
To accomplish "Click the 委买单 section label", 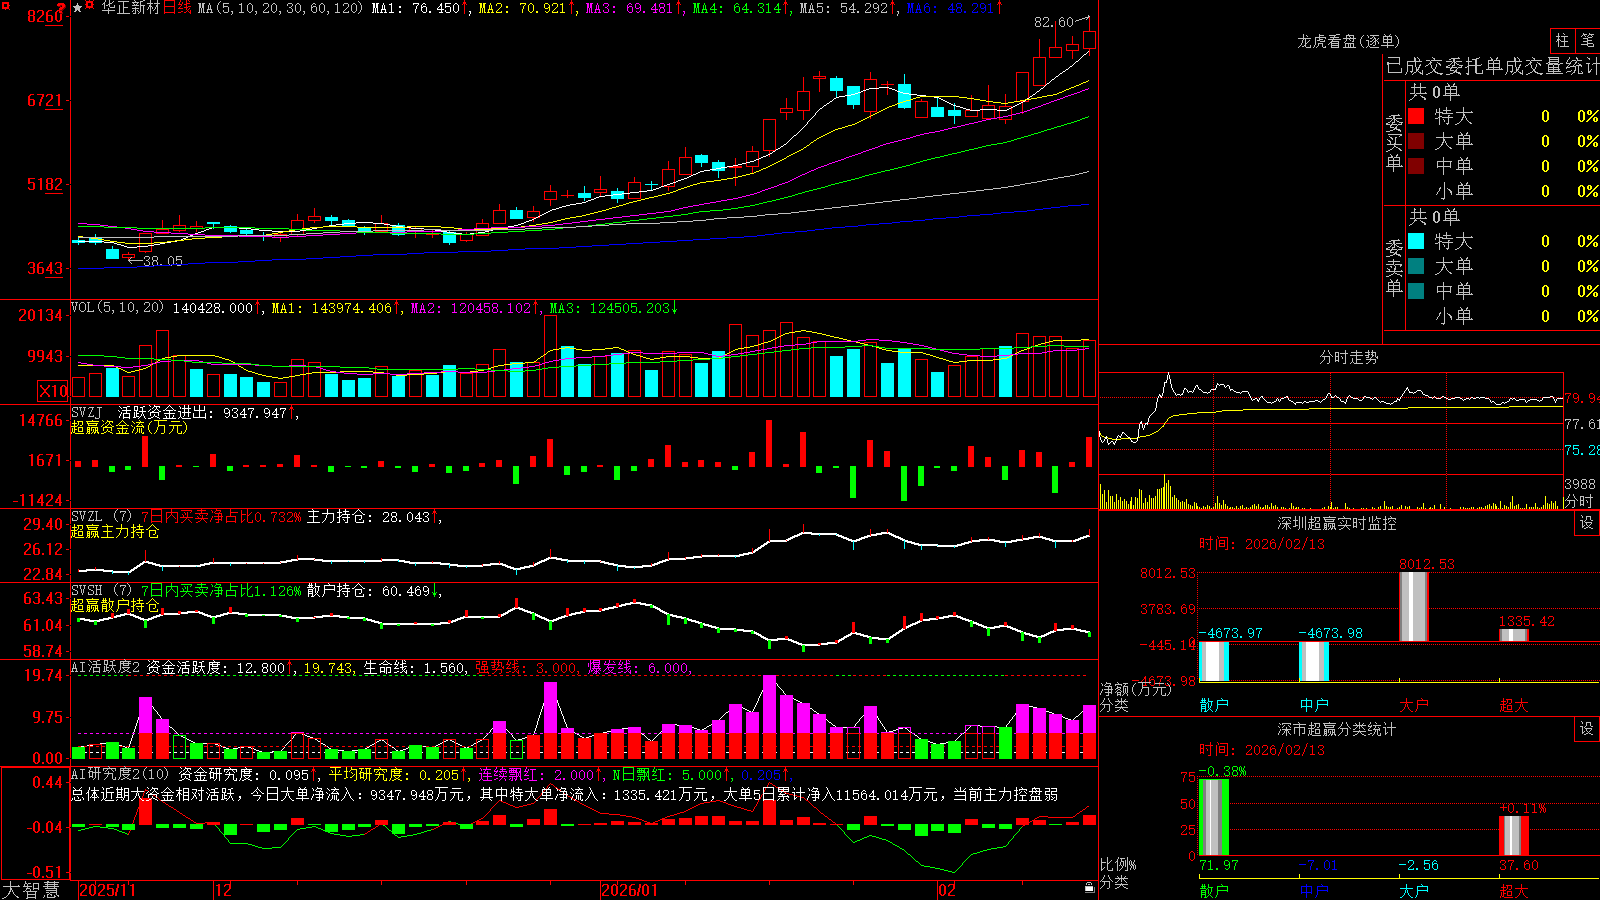I will 1394,142.
